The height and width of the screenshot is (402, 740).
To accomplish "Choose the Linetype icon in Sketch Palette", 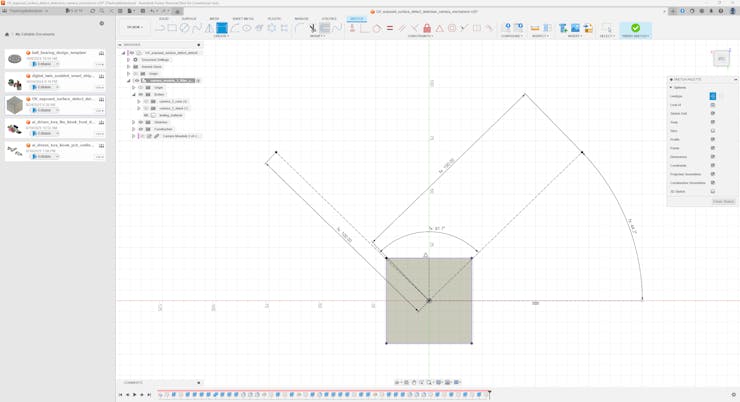I will click(x=712, y=96).
